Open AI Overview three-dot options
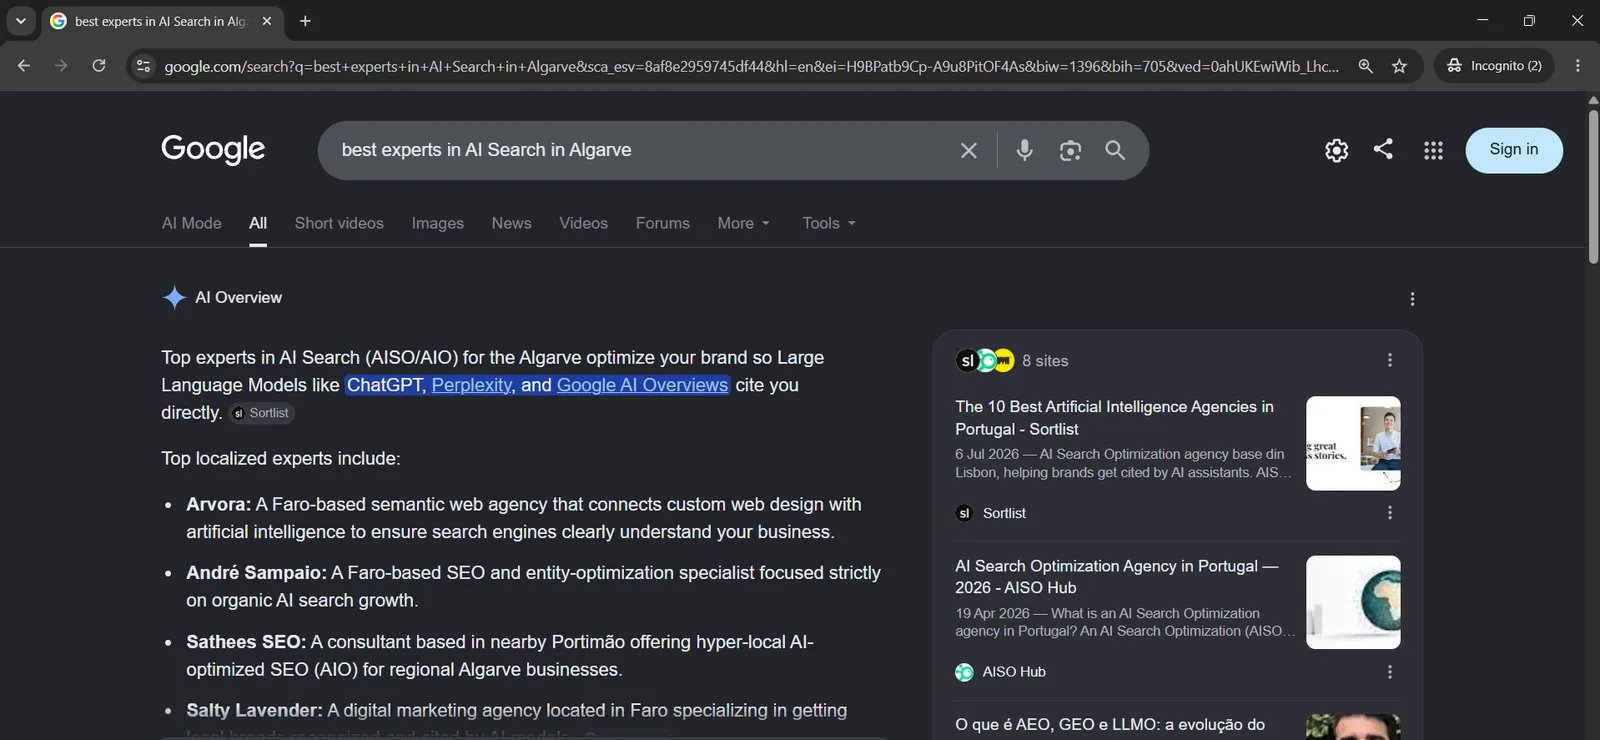Image resolution: width=1600 pixels, height=740 pixels. click(1412, 299)
